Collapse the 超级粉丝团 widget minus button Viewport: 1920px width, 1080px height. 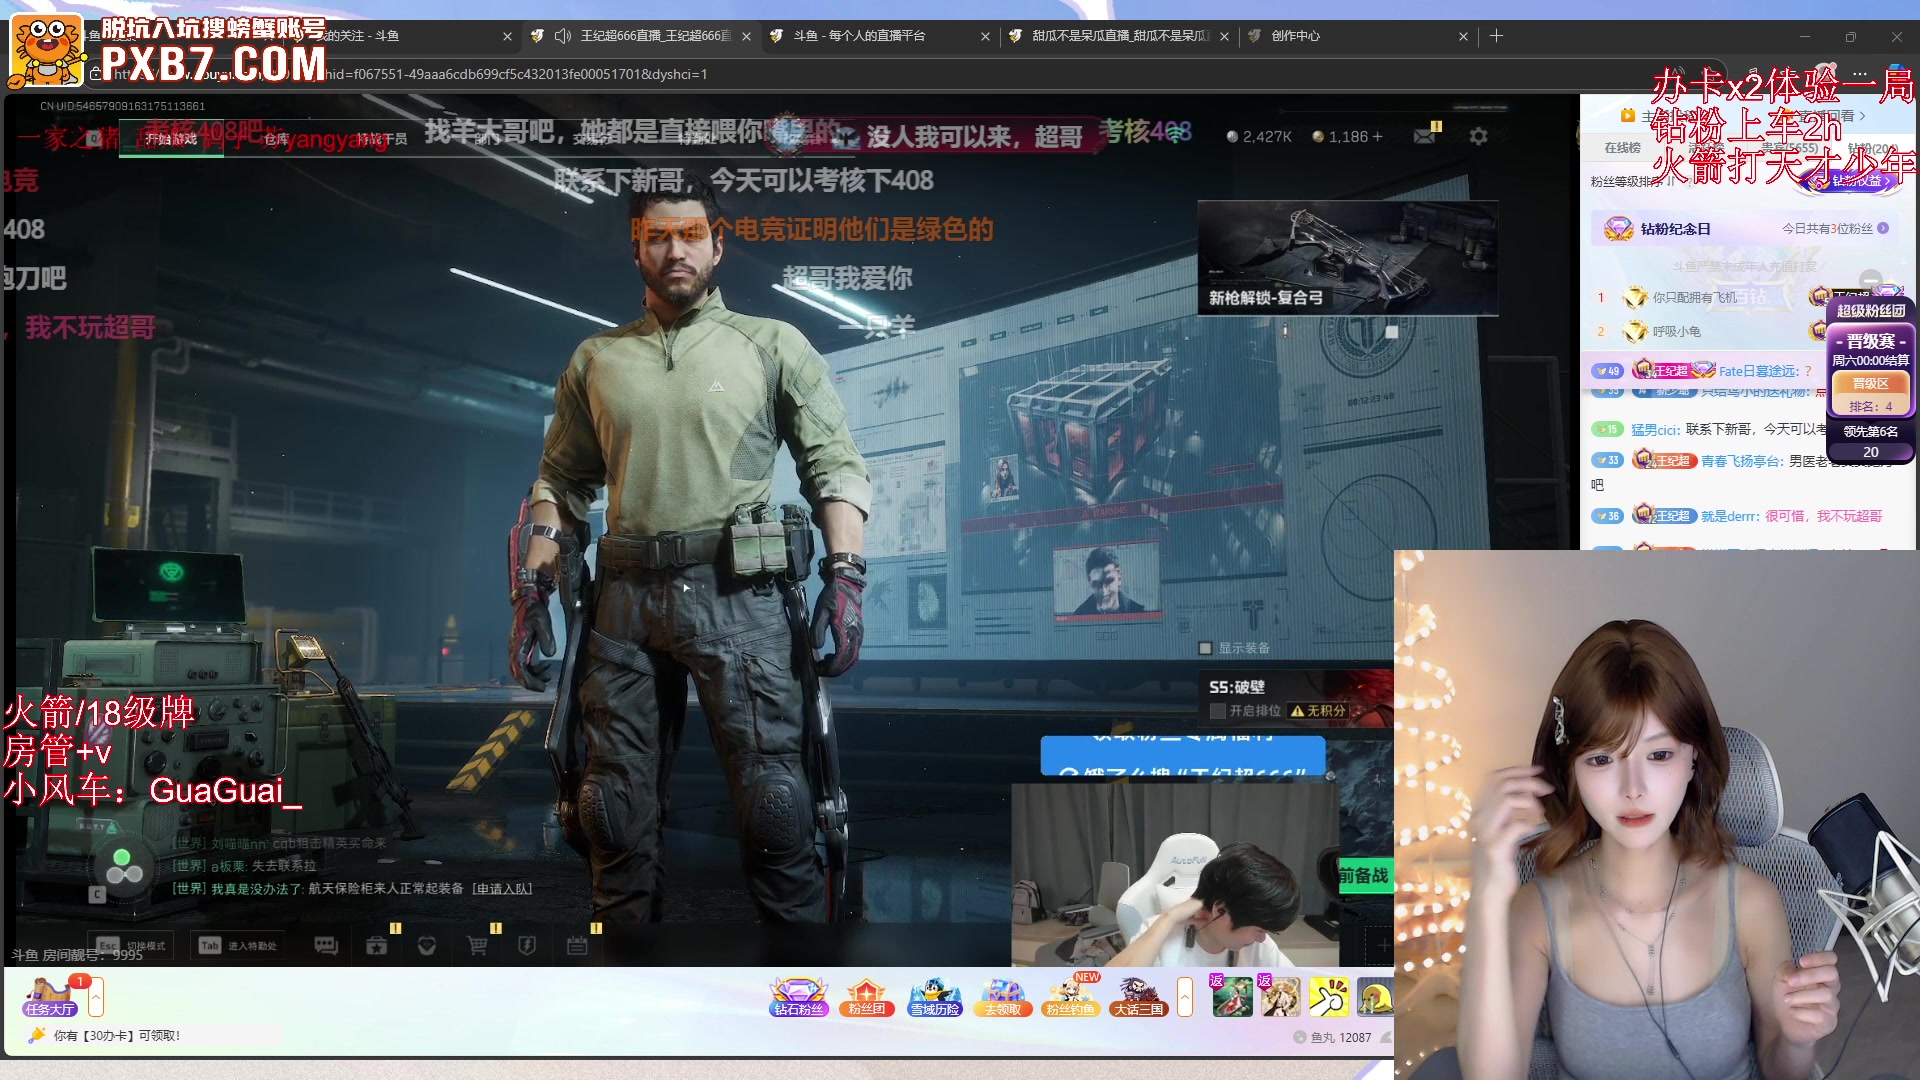tap(1870, 281)
